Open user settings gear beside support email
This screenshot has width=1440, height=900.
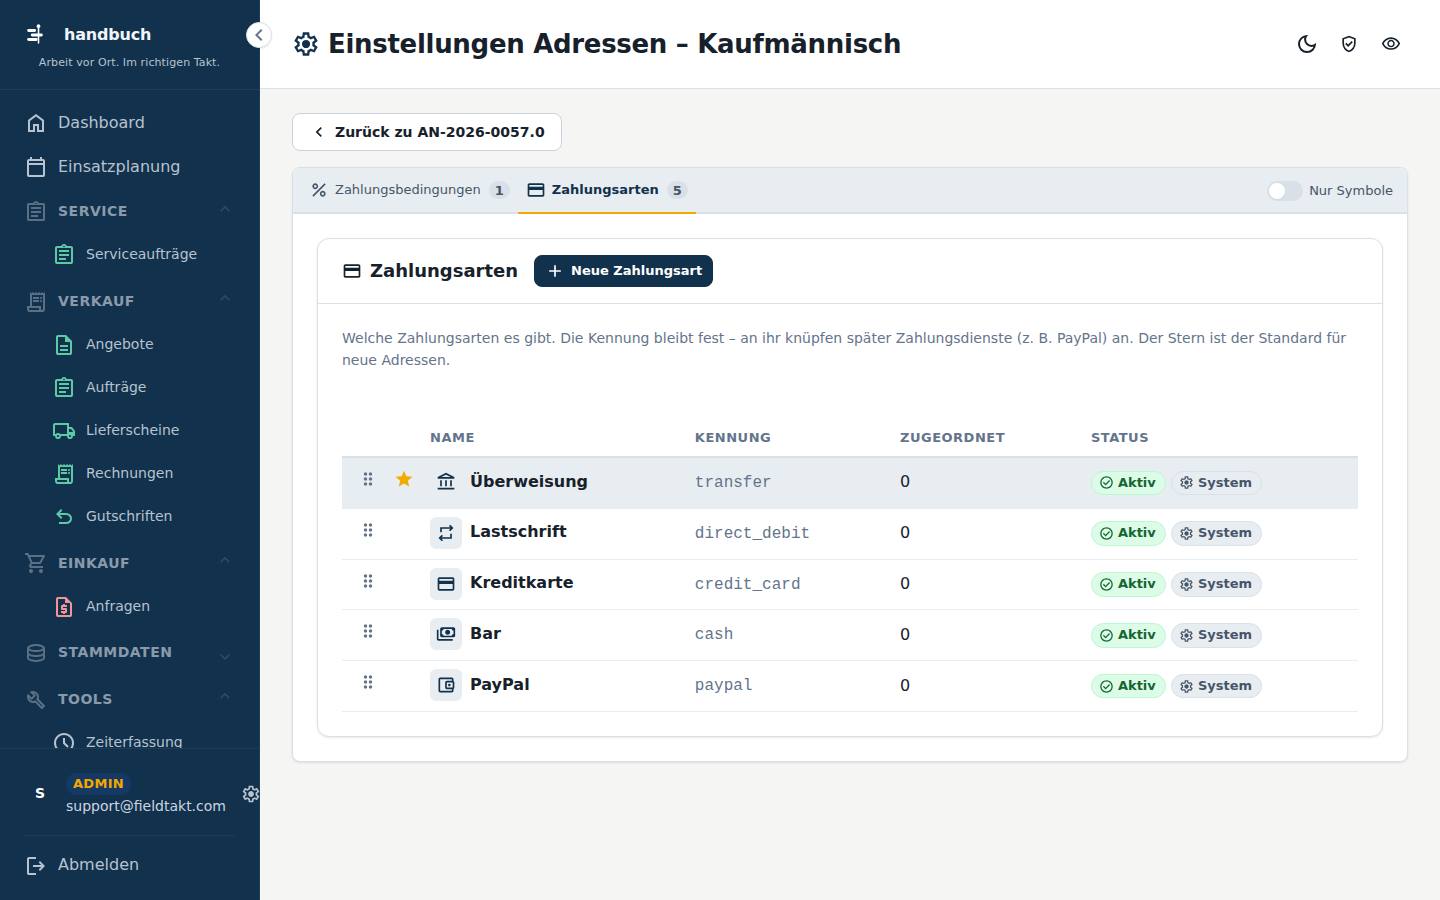coord(251,793)
